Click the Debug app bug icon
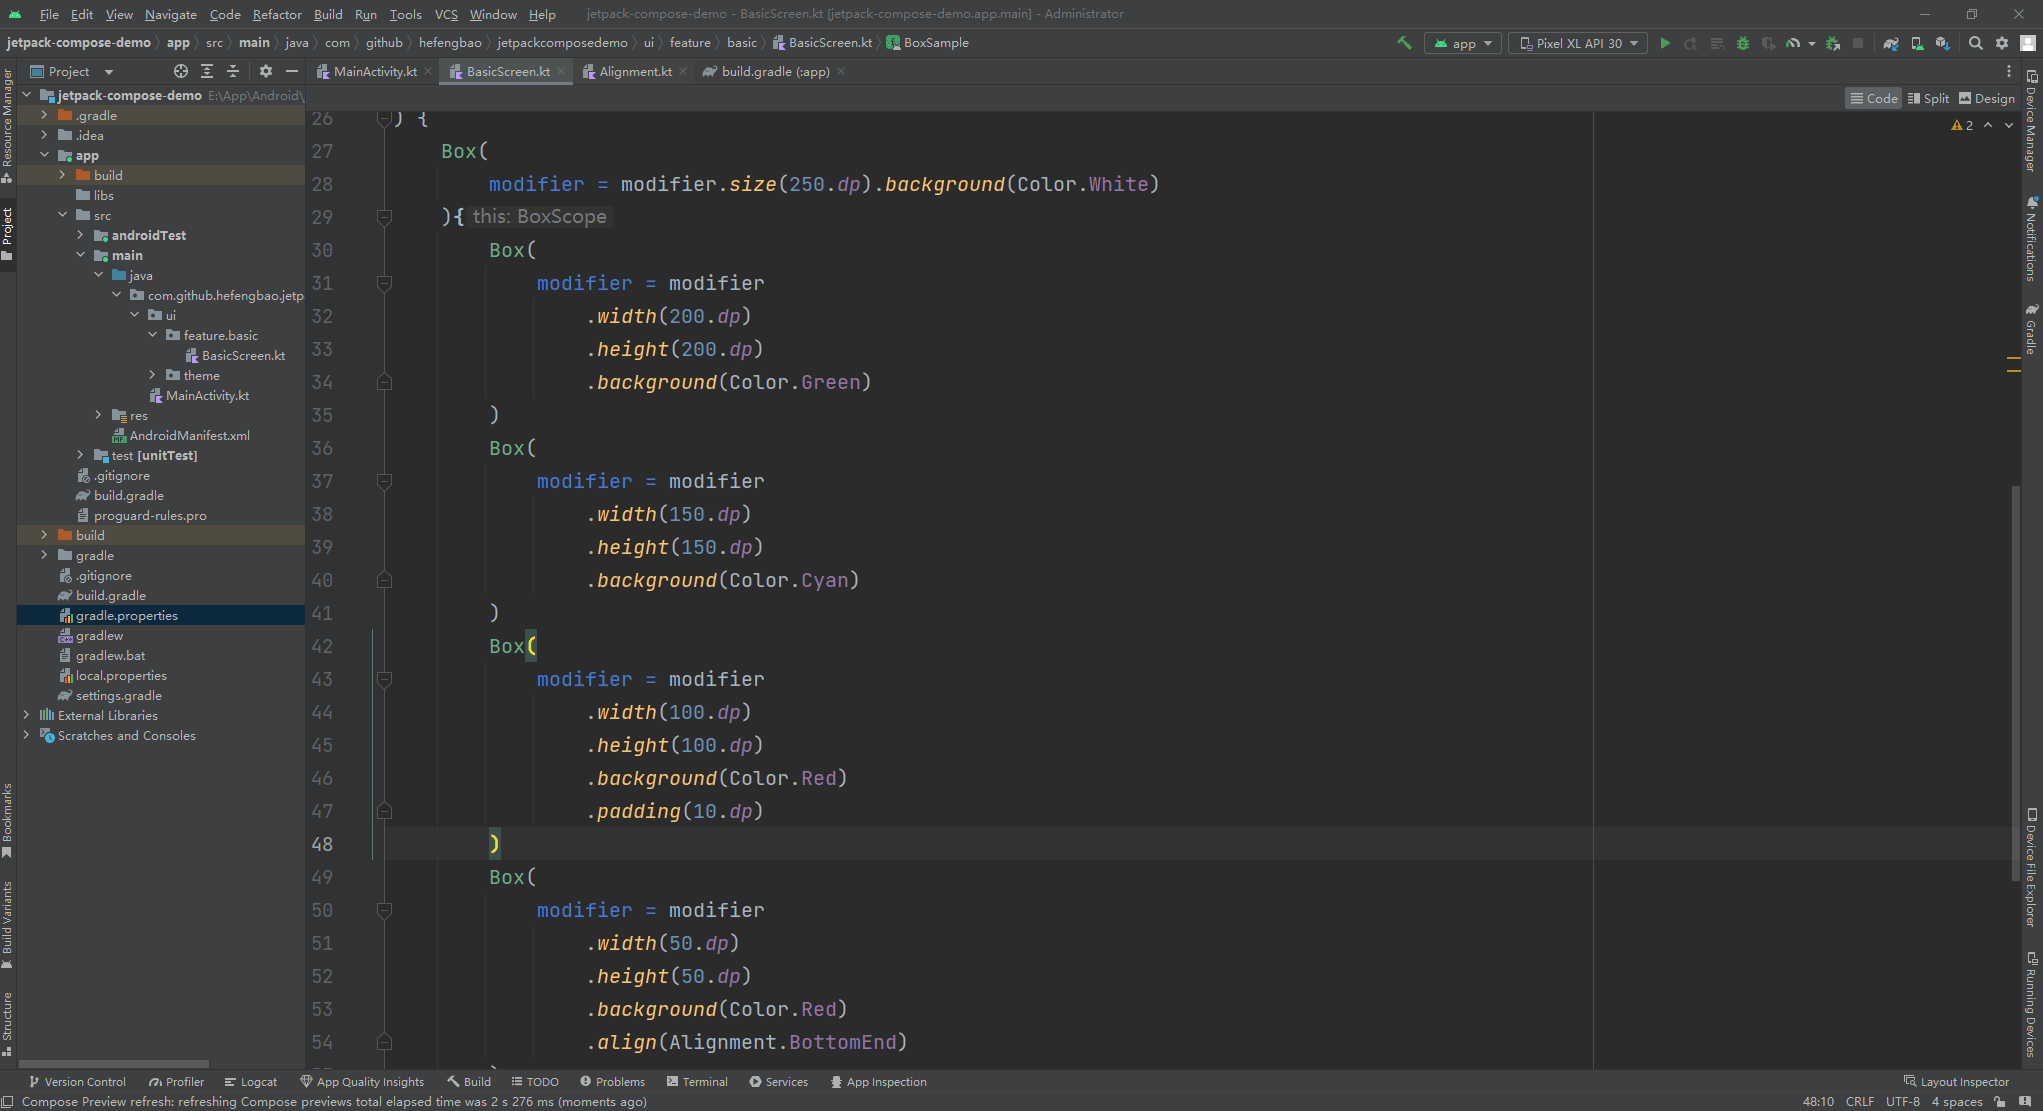 (1743, 43)
